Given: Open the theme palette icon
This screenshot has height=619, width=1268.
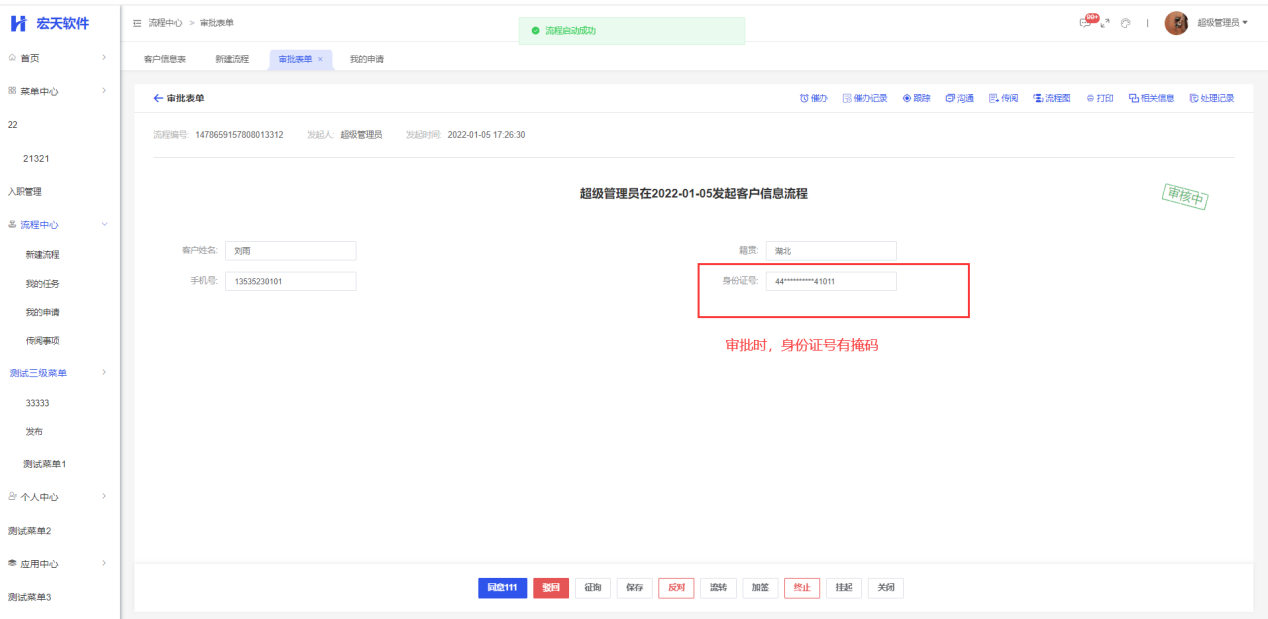Looking at the screenshot, I should click(1125, 23).
